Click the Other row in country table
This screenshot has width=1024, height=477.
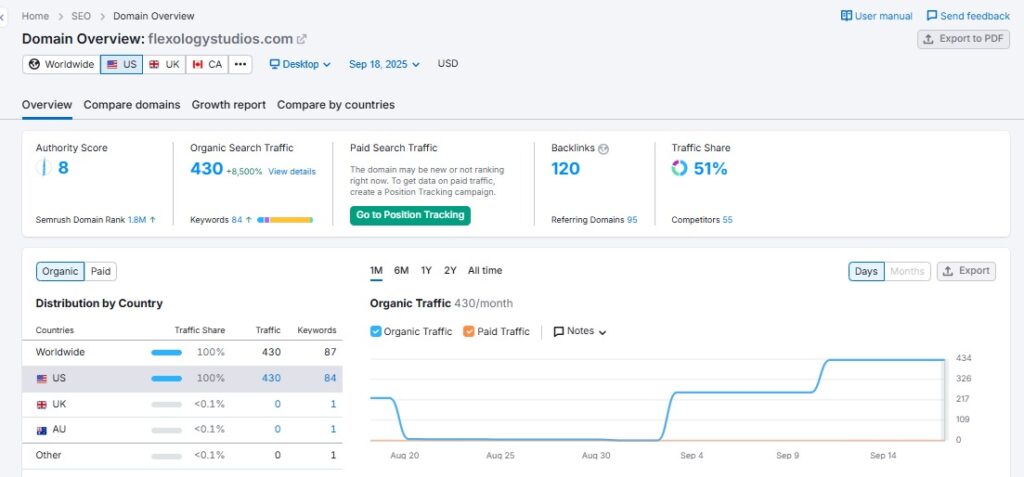pyautogui.click(x=182, y=455)
